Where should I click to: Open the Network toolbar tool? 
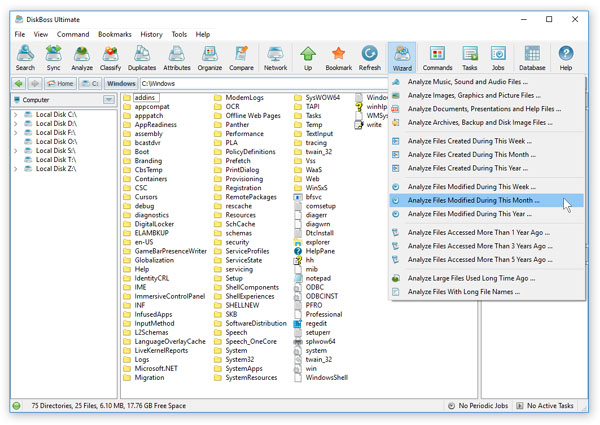pyautogui.click(x=275, y=58)
